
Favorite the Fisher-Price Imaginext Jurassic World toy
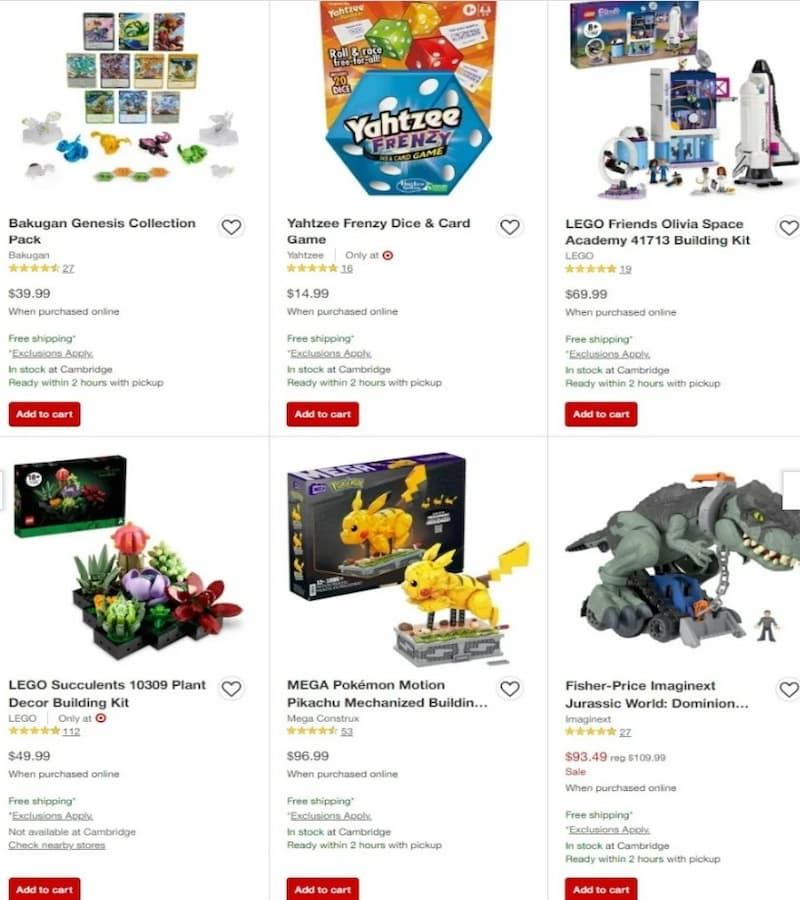click(789, 689)
